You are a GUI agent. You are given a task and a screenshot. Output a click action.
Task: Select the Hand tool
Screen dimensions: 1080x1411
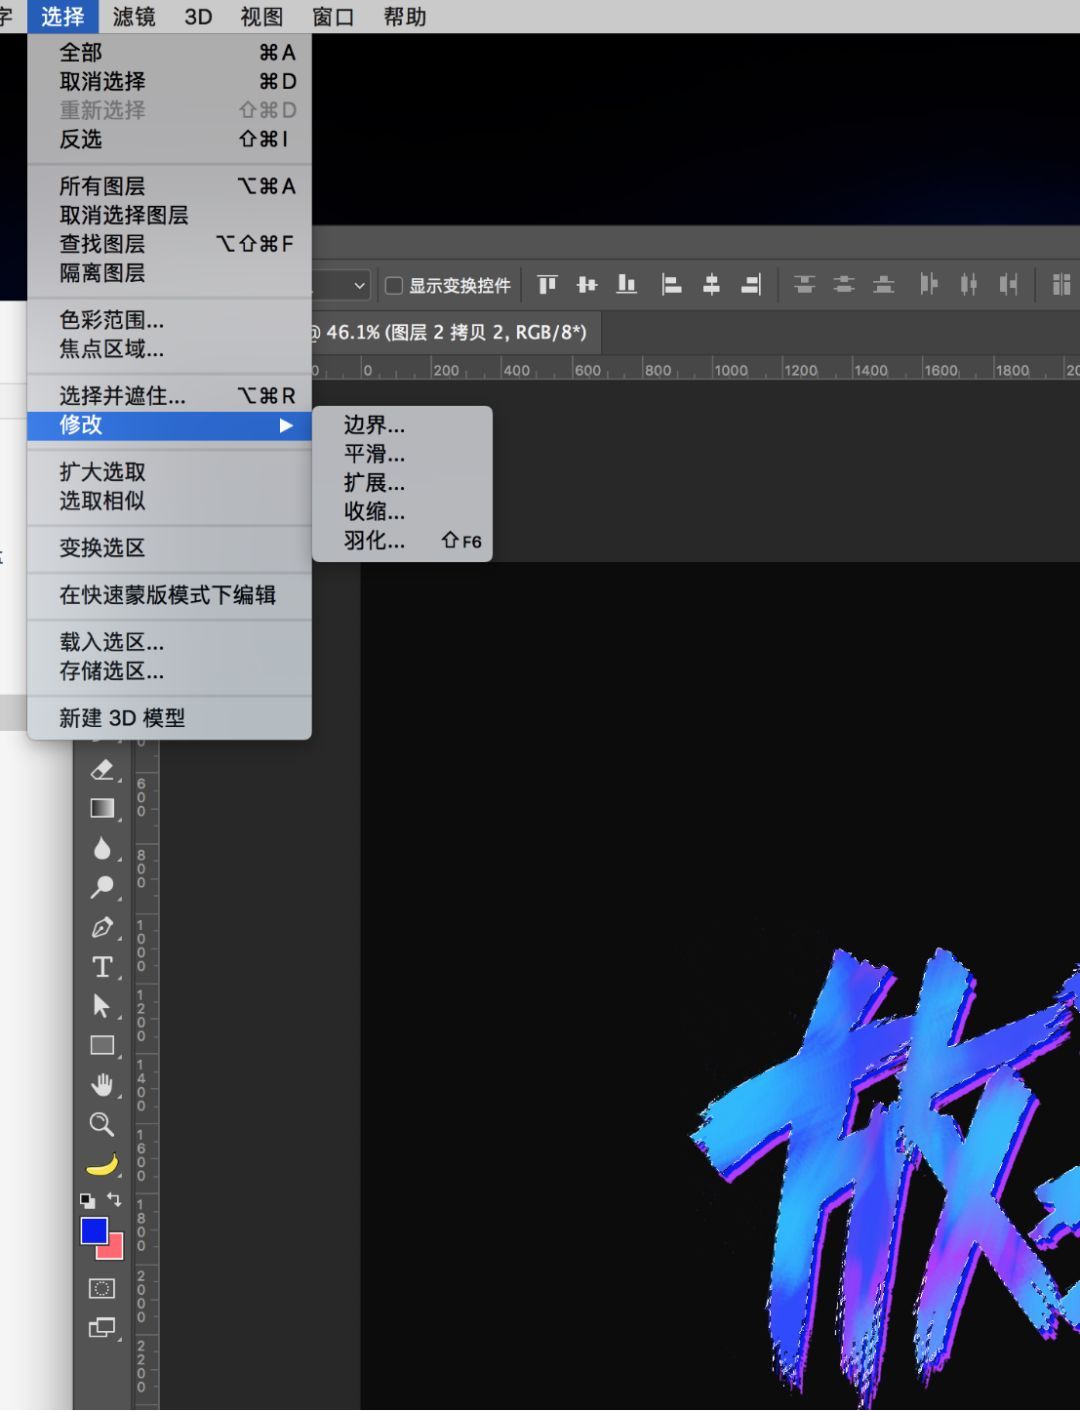[102, 1084]
